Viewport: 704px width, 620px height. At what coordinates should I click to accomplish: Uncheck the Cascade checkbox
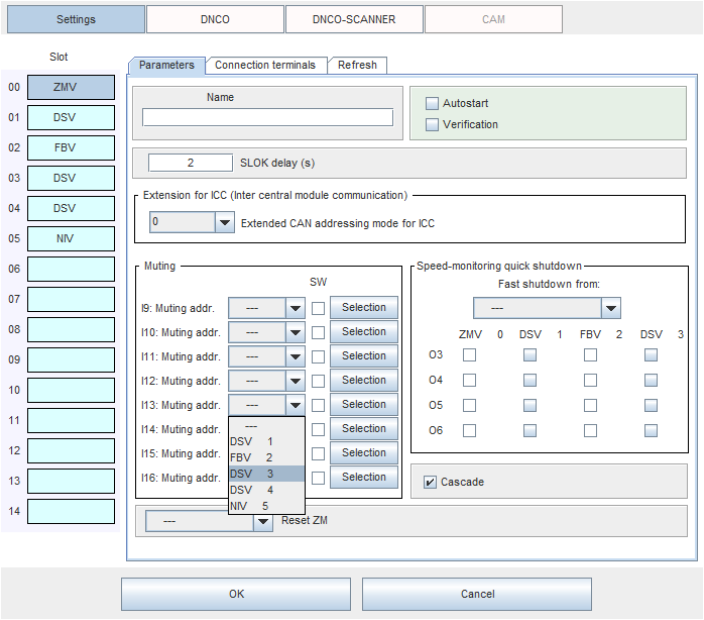[x=430, y=482]
